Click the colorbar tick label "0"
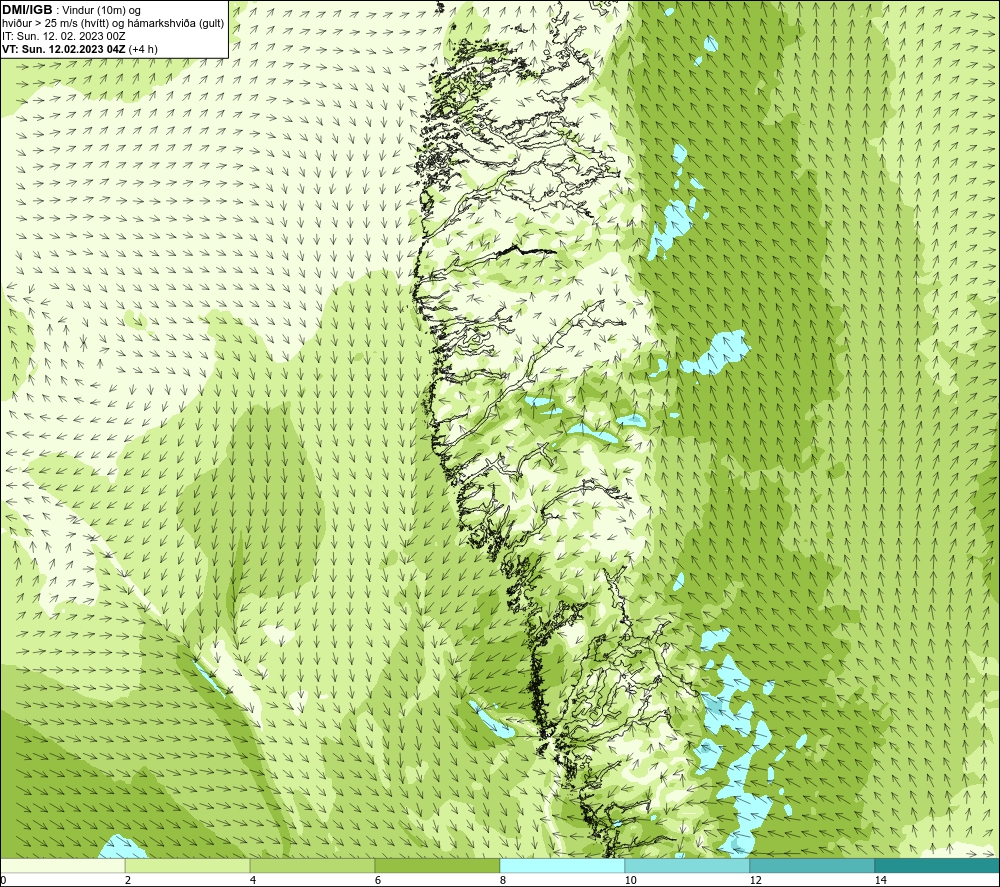 (3, 880)
